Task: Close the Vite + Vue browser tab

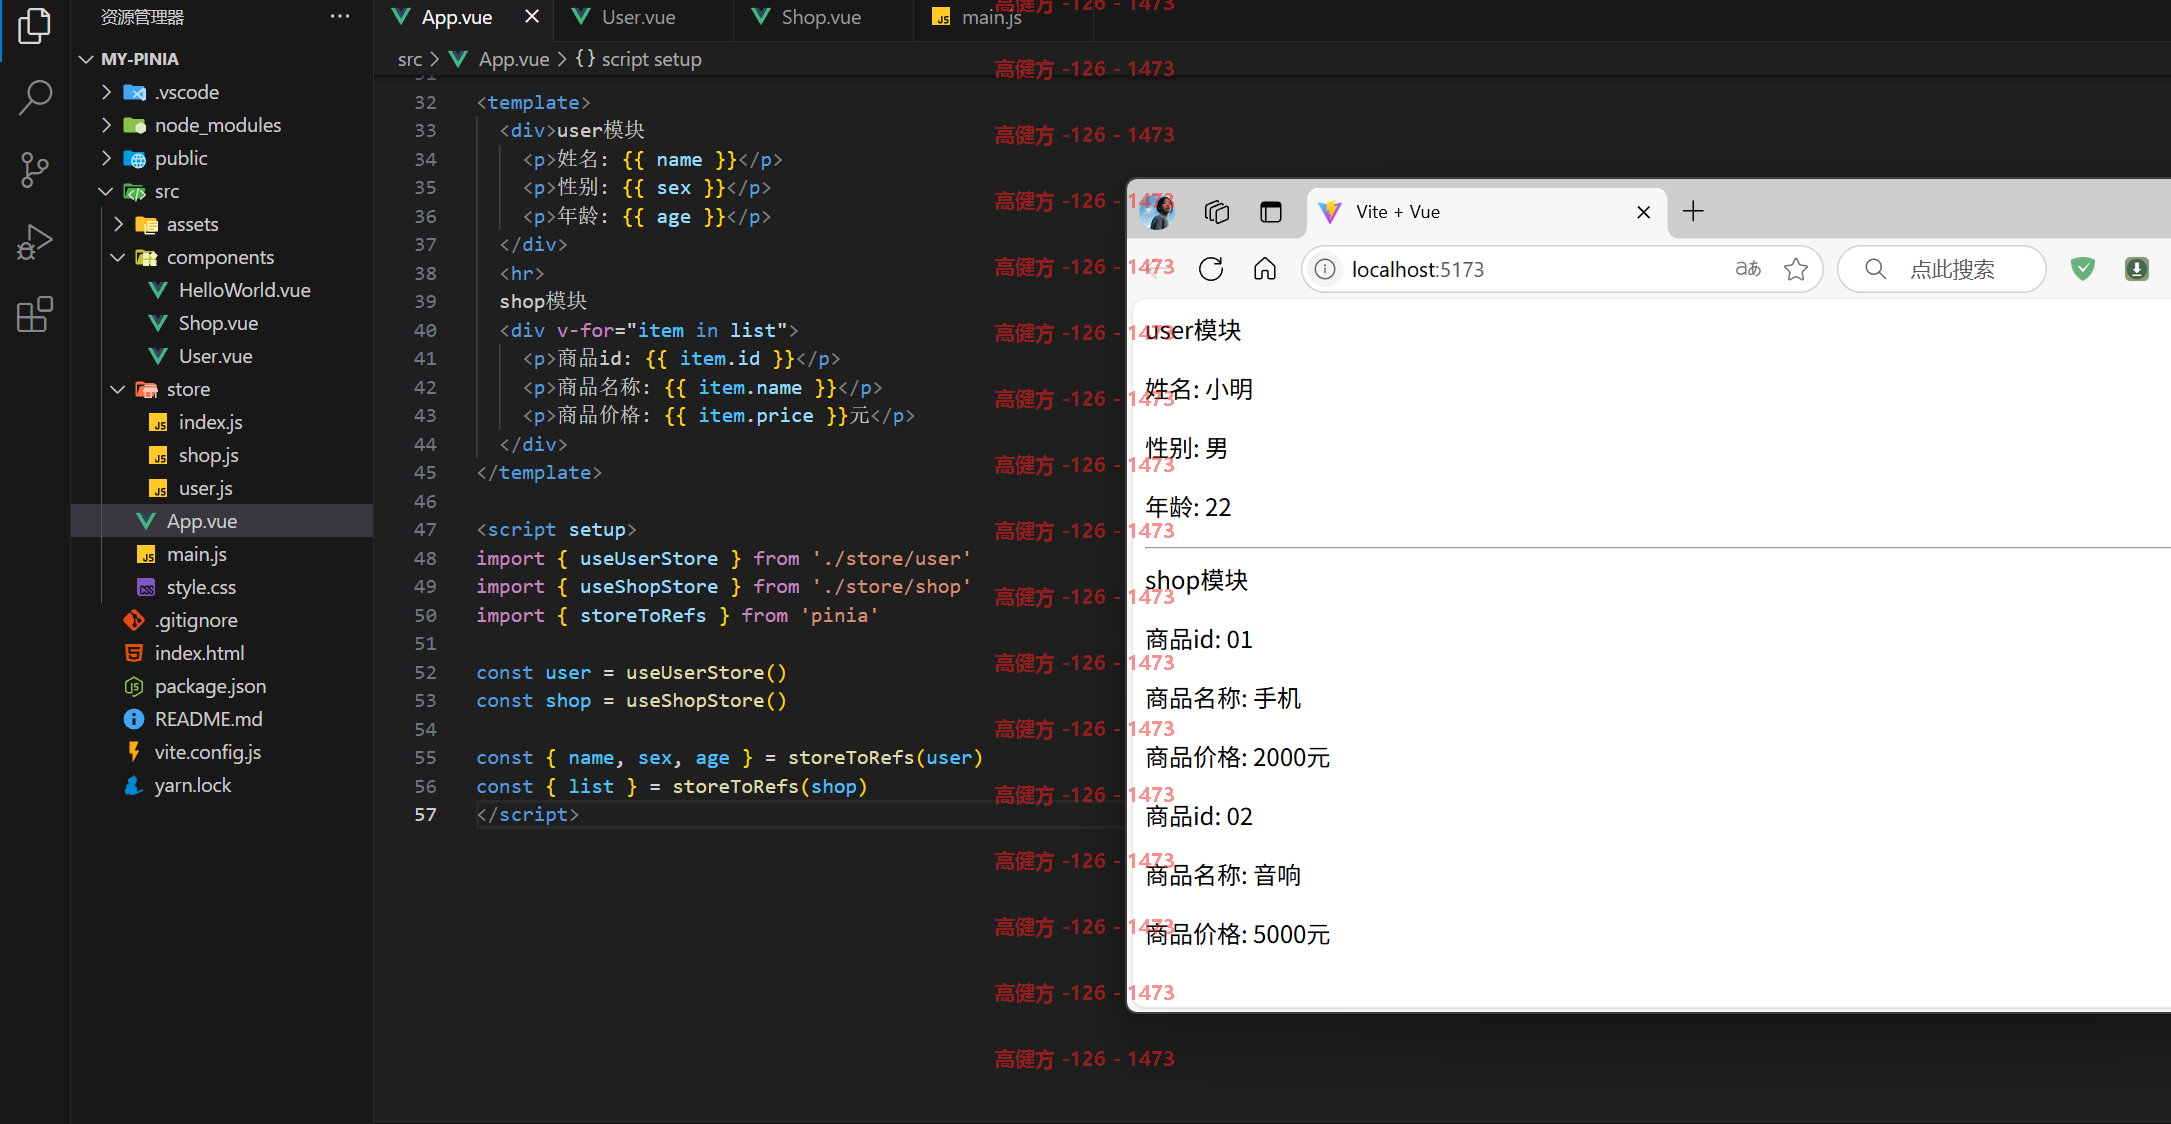Action: click(x=1643, y=212)
